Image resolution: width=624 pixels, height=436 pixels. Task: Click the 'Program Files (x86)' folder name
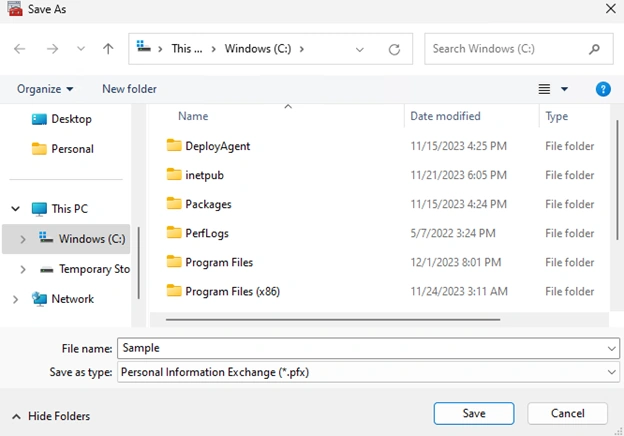(x=232, y=291)
